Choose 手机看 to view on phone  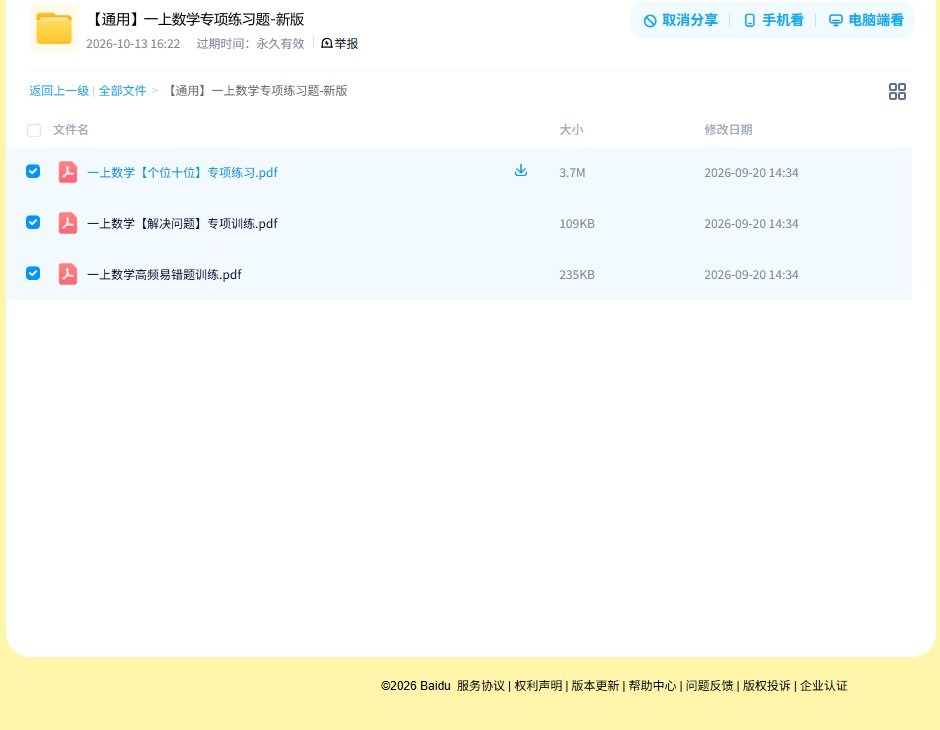click(x=773, y=20)
